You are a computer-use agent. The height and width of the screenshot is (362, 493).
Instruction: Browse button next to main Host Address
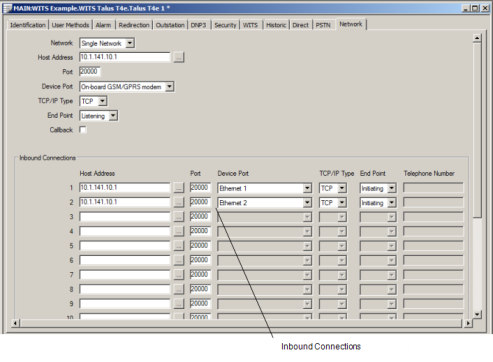179,57
